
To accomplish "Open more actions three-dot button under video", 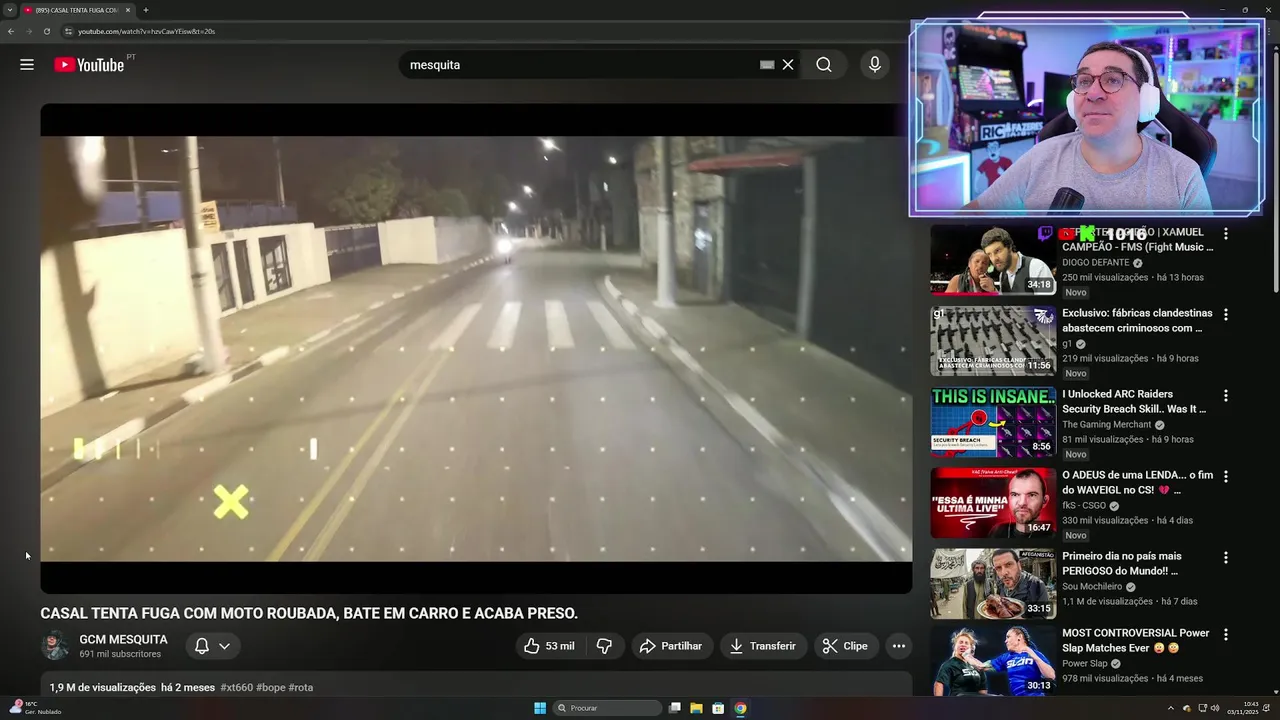I will (899, 646).
